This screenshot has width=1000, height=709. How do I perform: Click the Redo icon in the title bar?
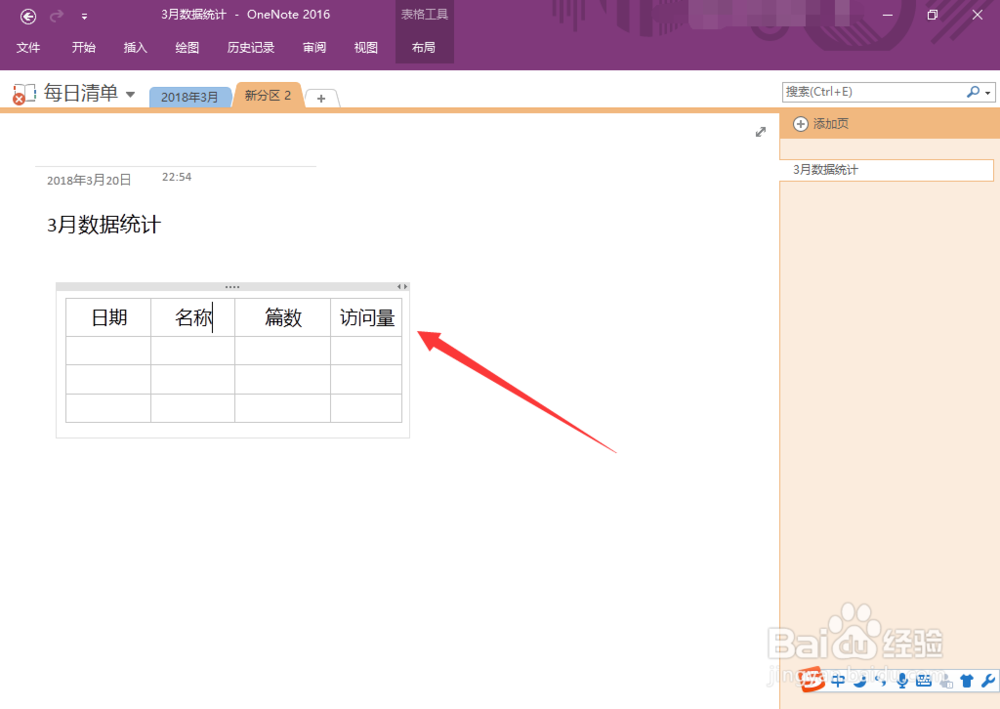(x=58, y=16)
